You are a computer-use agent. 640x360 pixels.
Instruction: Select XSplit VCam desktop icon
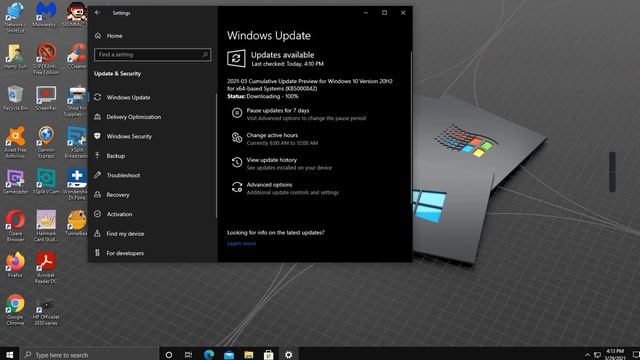(46, 181)
